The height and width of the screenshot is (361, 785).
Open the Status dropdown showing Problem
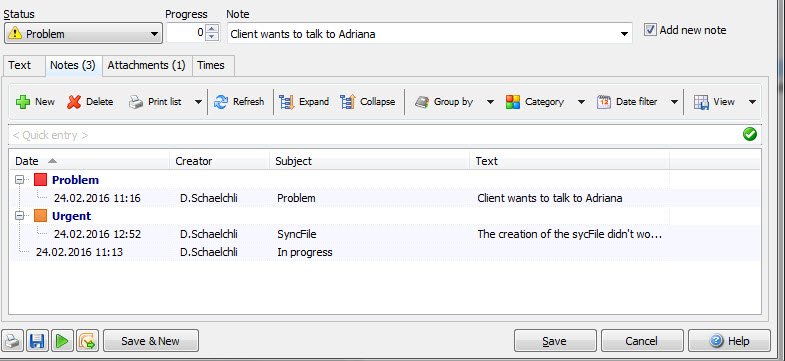tap(83, 34)
